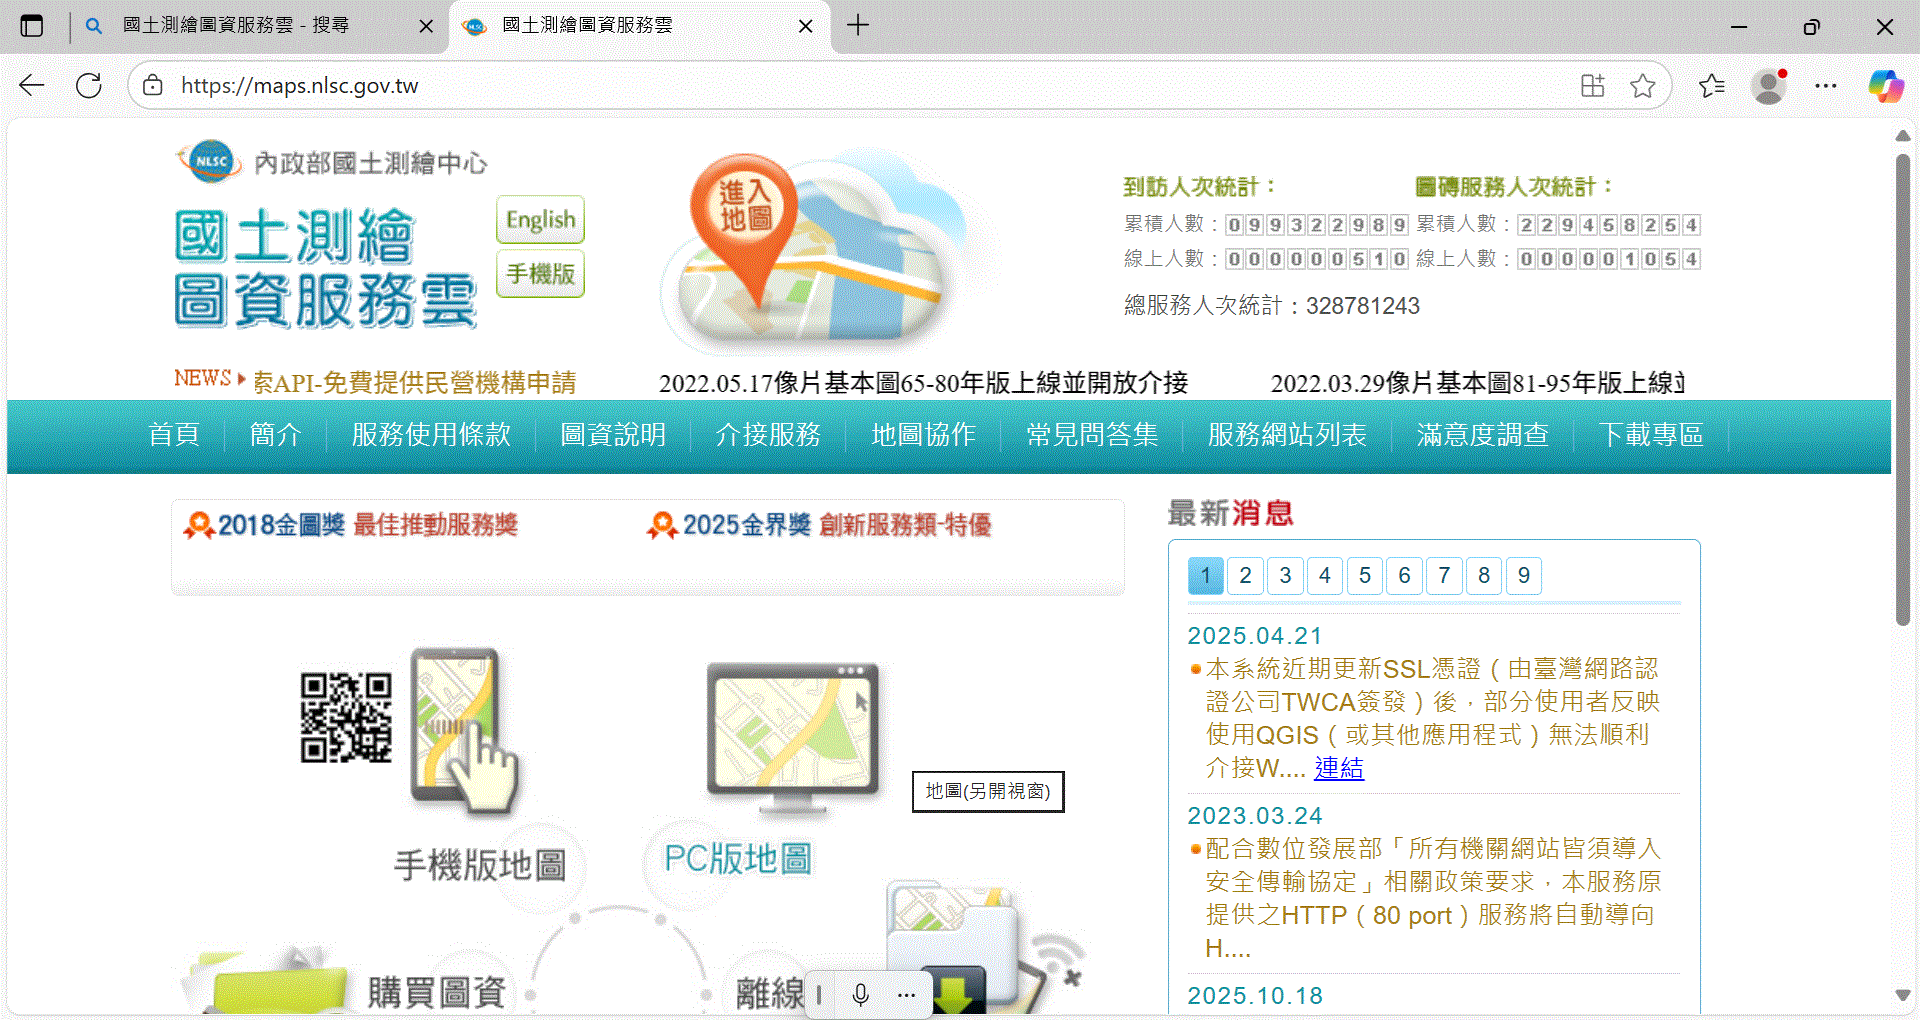The height and width of the screenshot is (1020, 1920).
Task: Click the QR code image
Action: point(346,717)
